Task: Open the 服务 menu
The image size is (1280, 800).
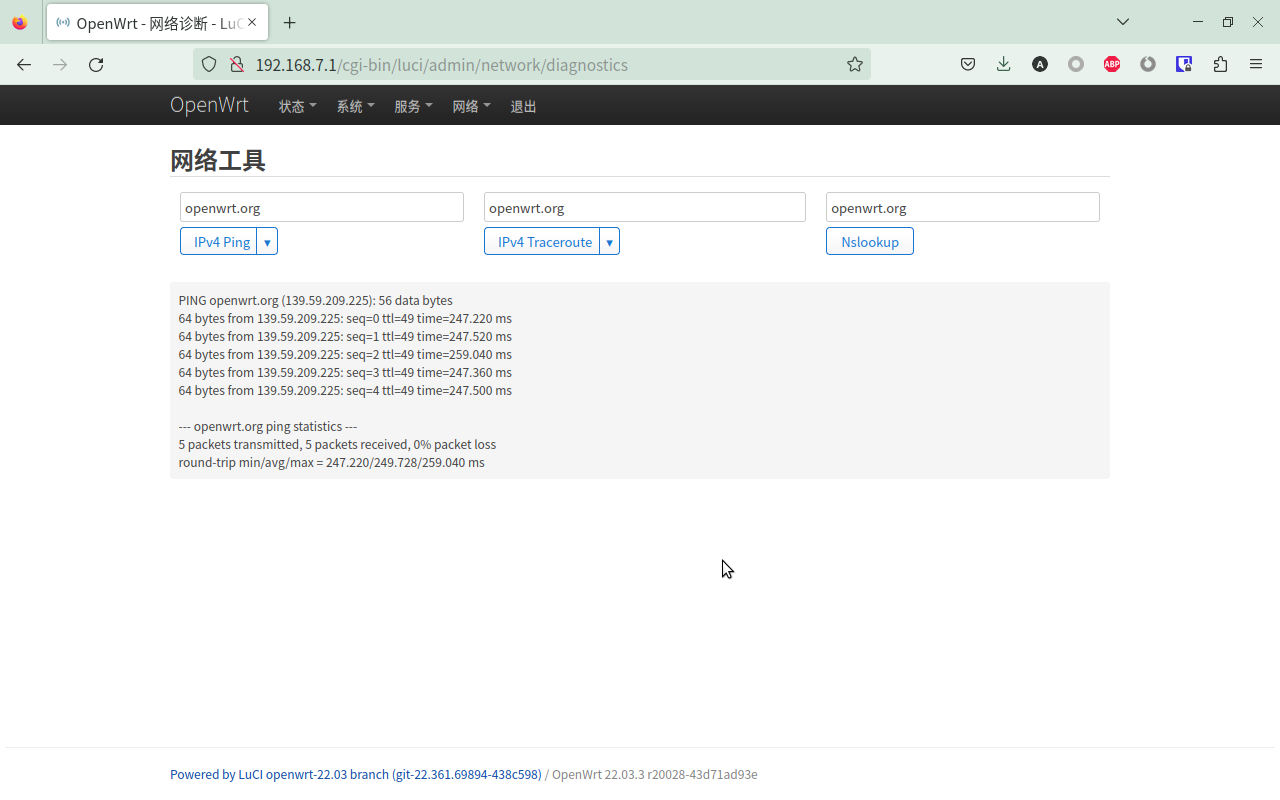Action: point(413,106)
